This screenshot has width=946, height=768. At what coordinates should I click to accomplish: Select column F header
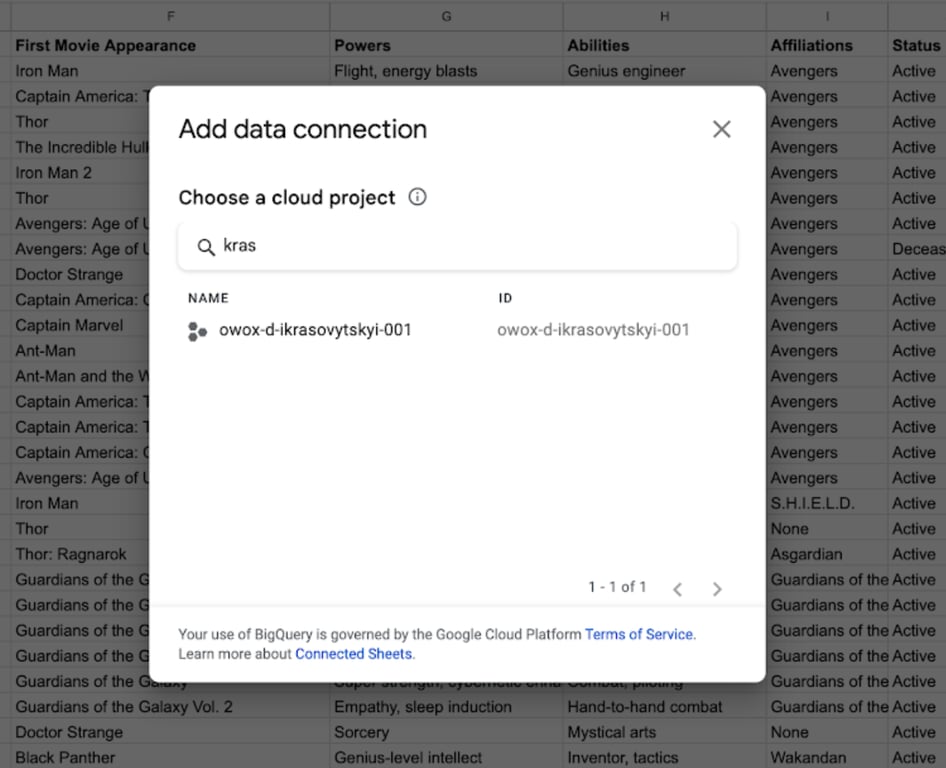171,16
